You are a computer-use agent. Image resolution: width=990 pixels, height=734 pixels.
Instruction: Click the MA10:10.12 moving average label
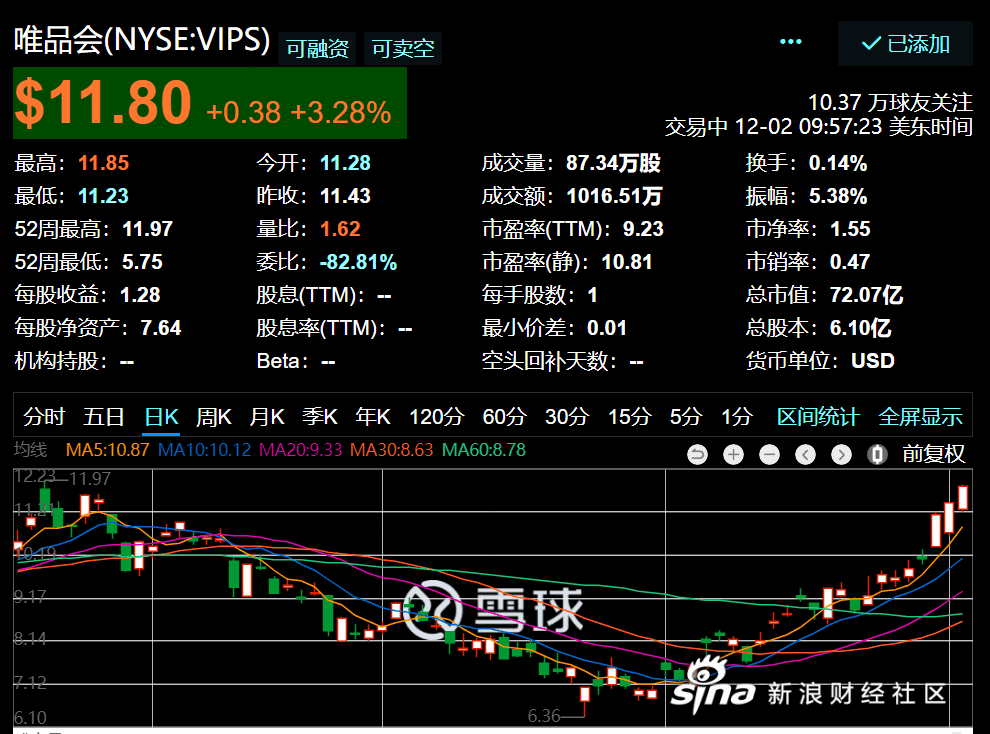tap(205, 450)
